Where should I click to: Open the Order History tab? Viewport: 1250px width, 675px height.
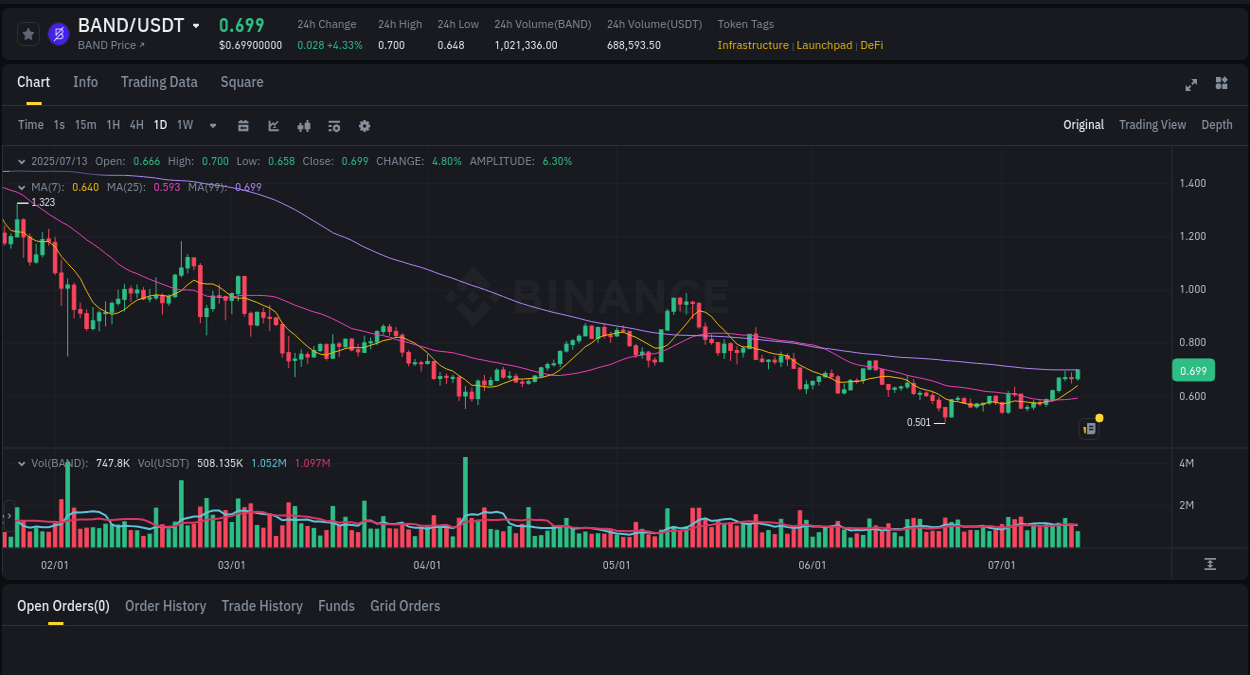(165, 606)
